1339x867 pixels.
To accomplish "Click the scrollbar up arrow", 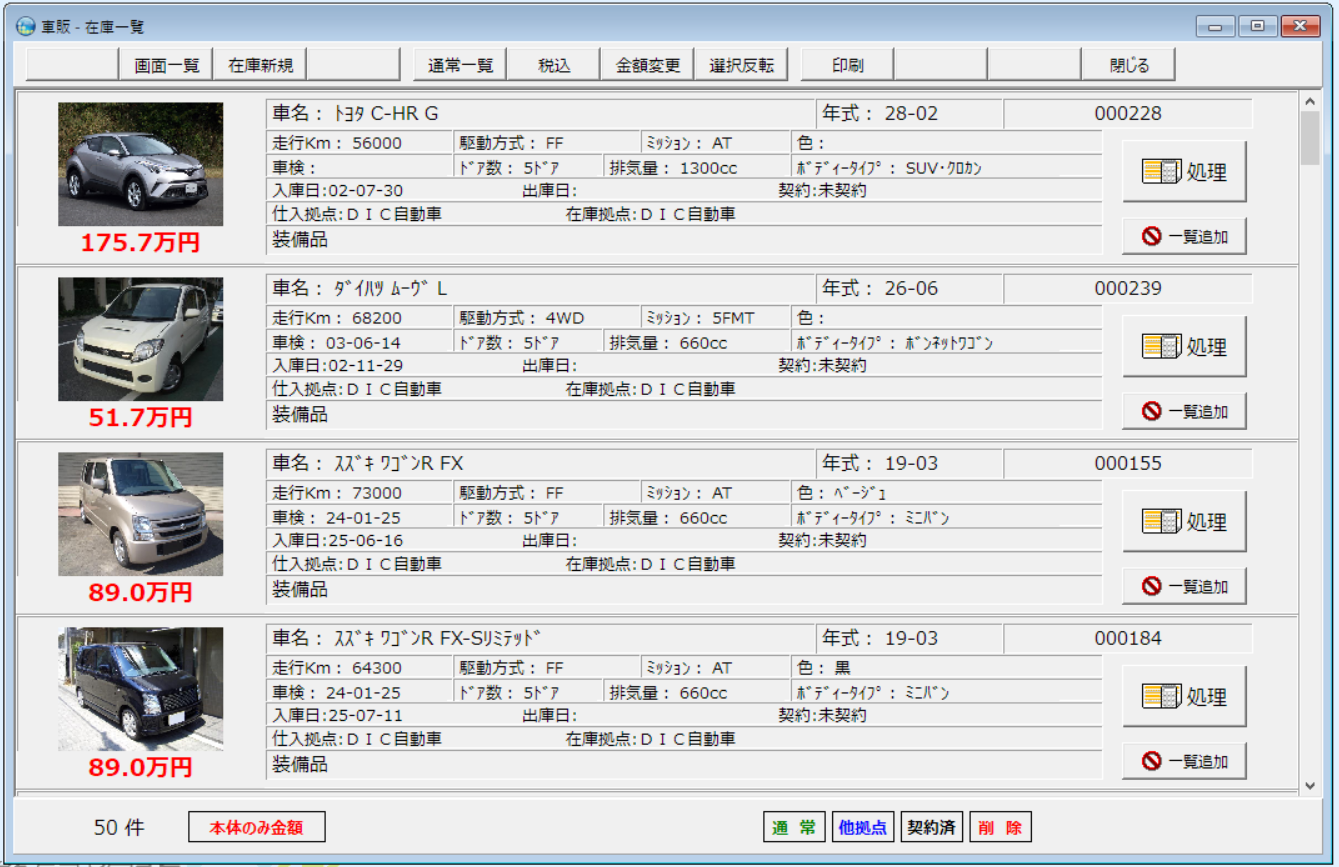I will (1310, 100).
